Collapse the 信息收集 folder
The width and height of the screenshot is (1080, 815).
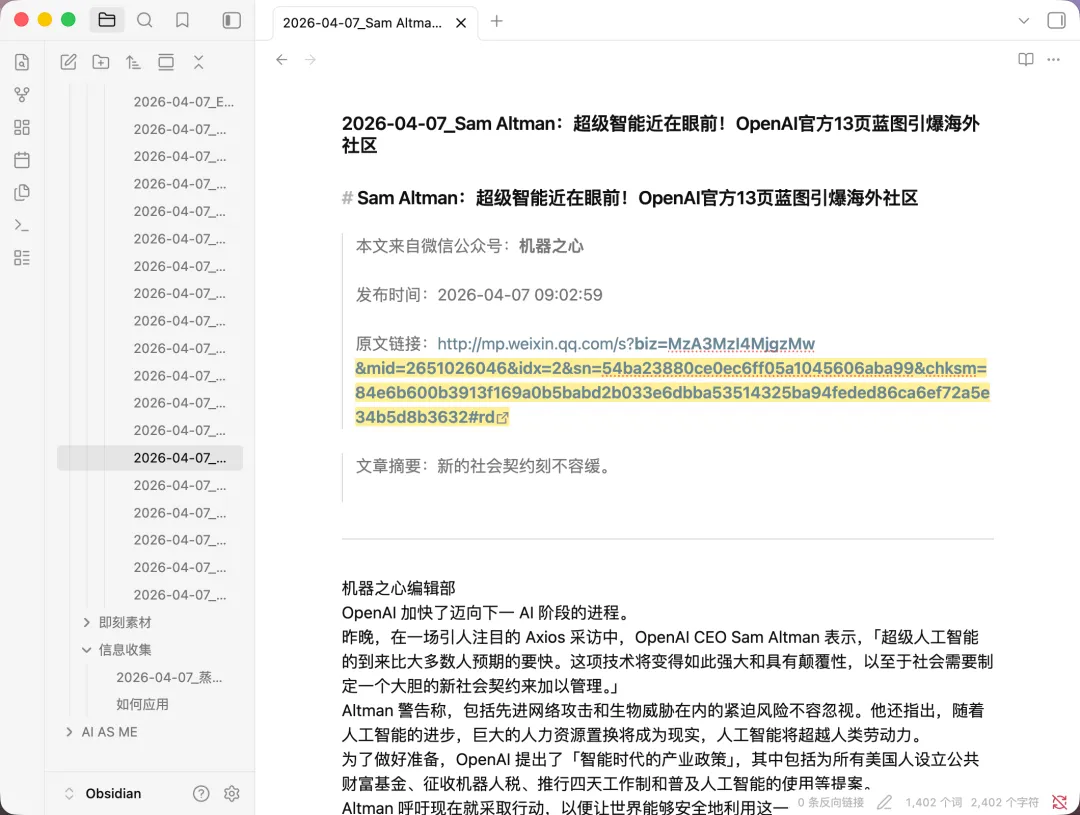coord(87,649)
